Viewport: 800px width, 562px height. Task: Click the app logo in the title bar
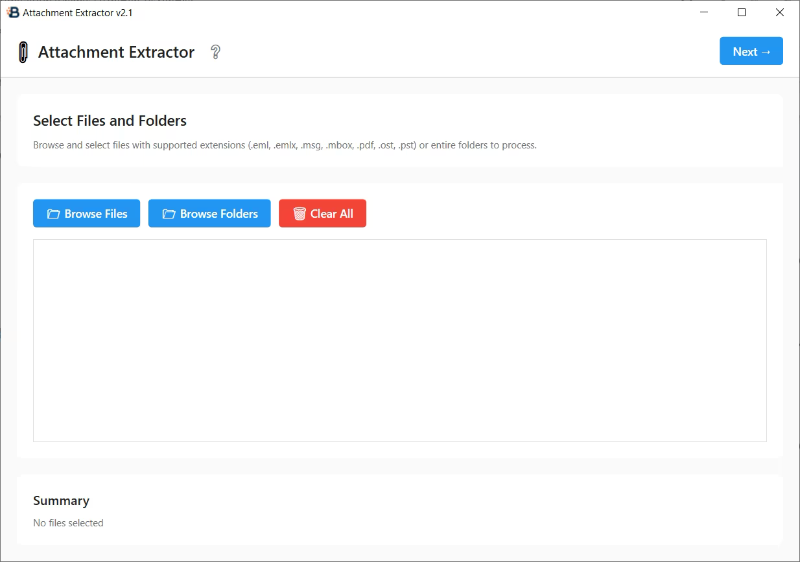point(13,12)
